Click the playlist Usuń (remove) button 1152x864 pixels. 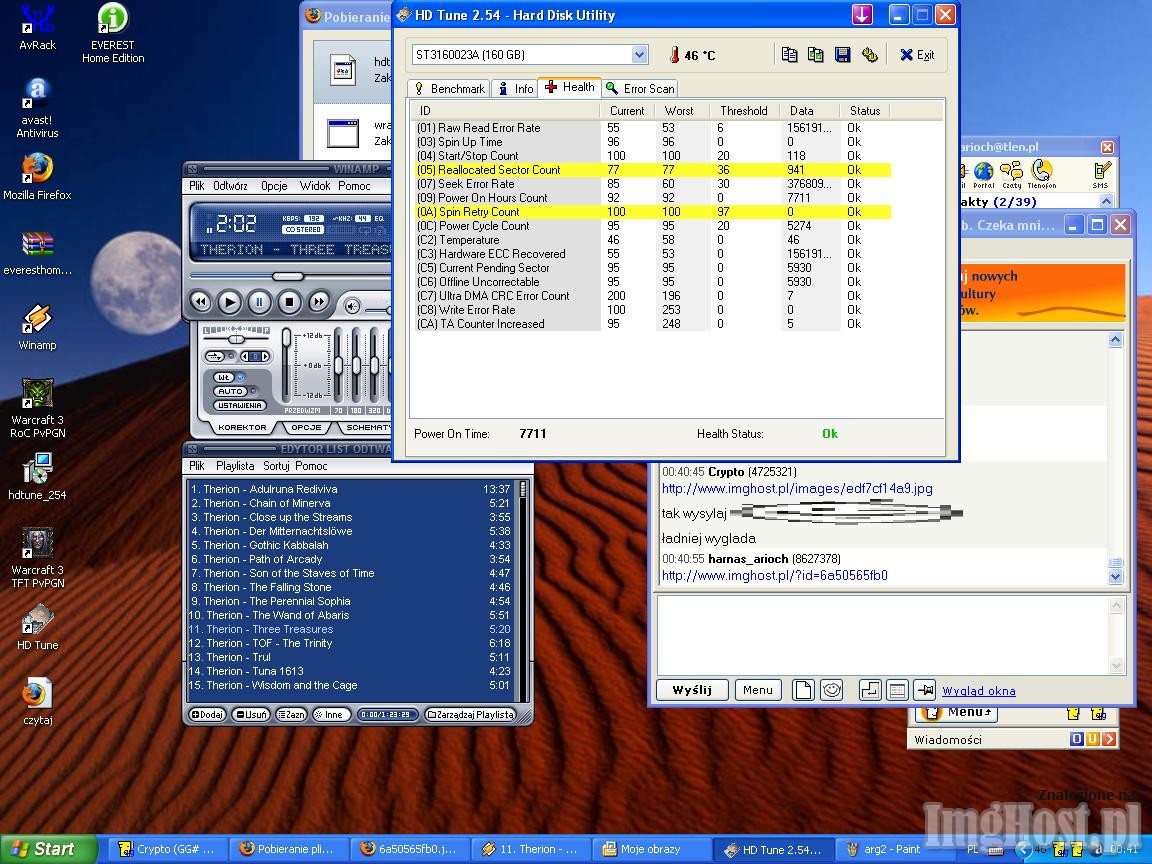[251, 714]
